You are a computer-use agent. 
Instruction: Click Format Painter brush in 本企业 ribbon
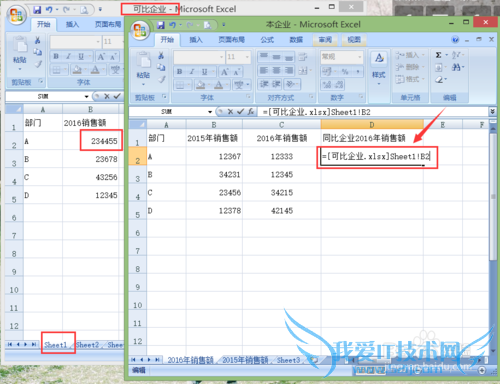click(x=161, y=79)
